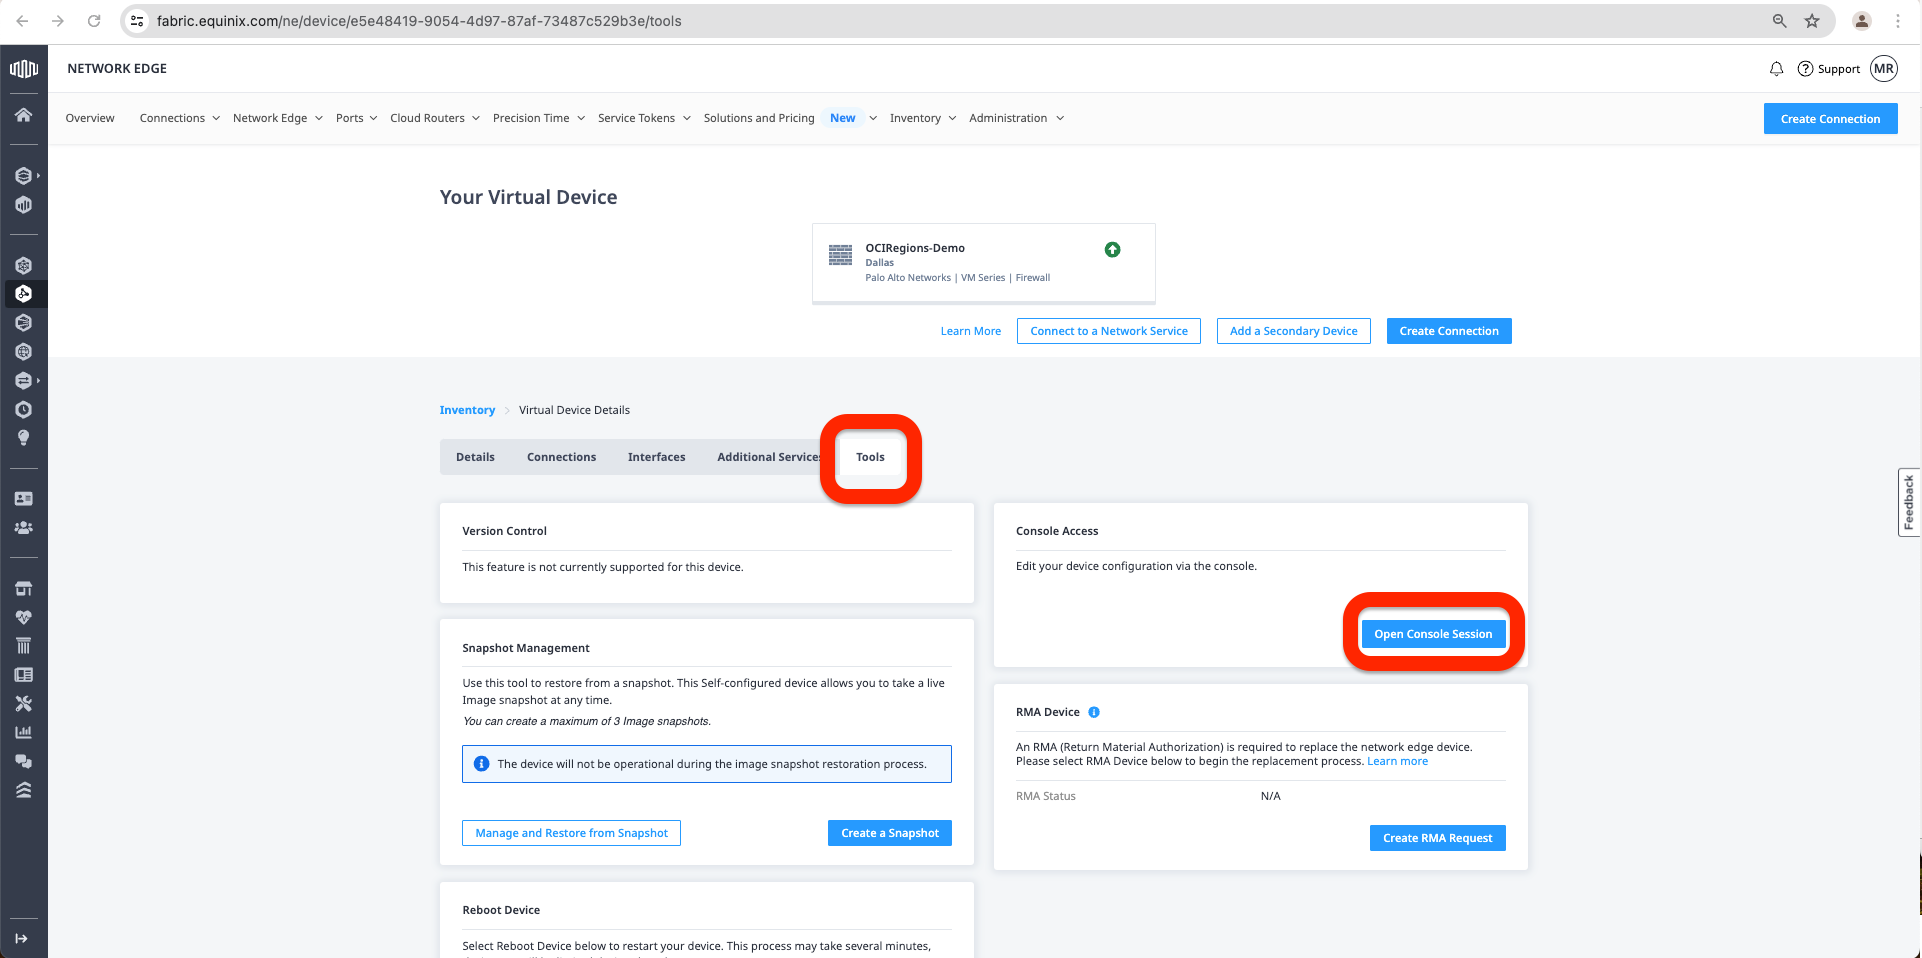The width and height of the screenshot is (1922, 958).
Task: Expand the Inventory dropdown in the top navigation
Action: (x=923, y=118)
